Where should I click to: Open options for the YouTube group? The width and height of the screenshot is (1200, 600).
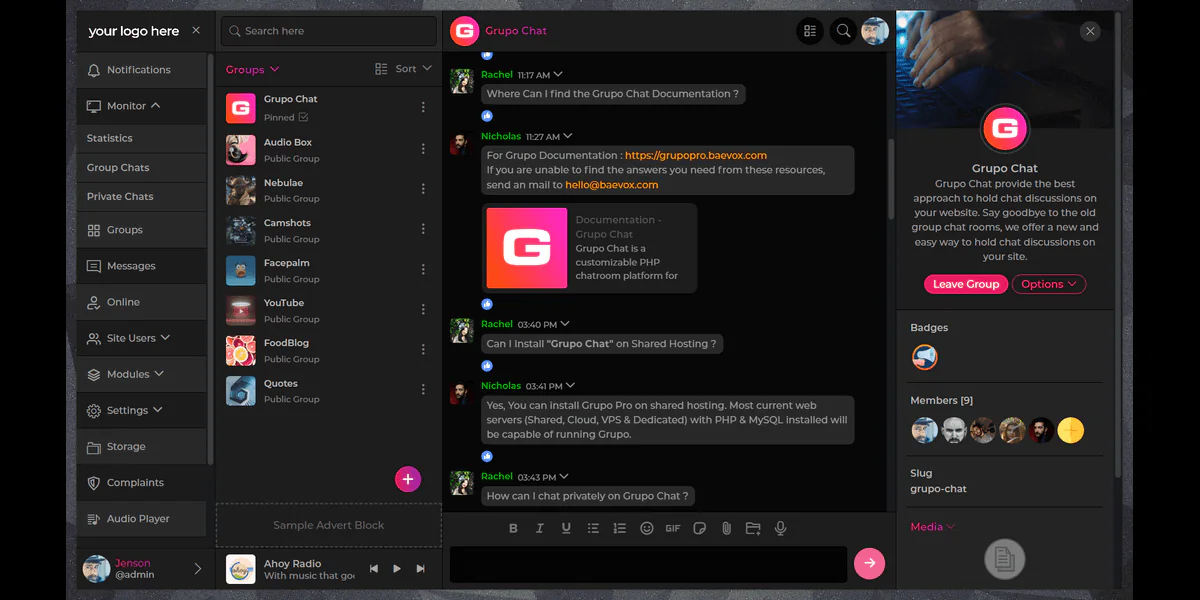(x=423, y=309)
